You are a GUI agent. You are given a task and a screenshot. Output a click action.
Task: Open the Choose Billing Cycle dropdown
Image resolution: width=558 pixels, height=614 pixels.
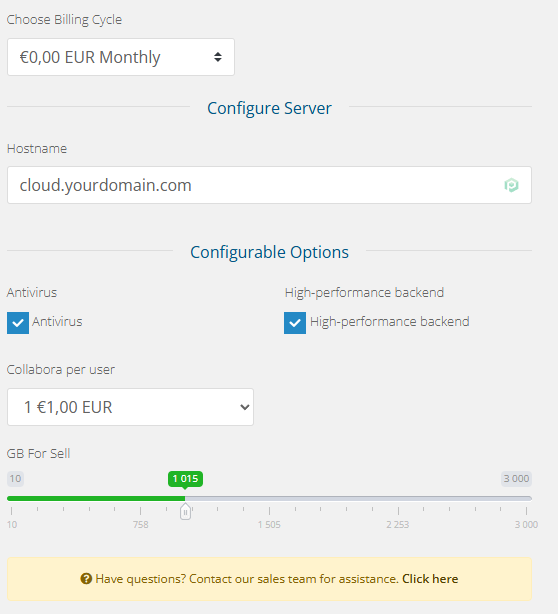pos(121,57)
